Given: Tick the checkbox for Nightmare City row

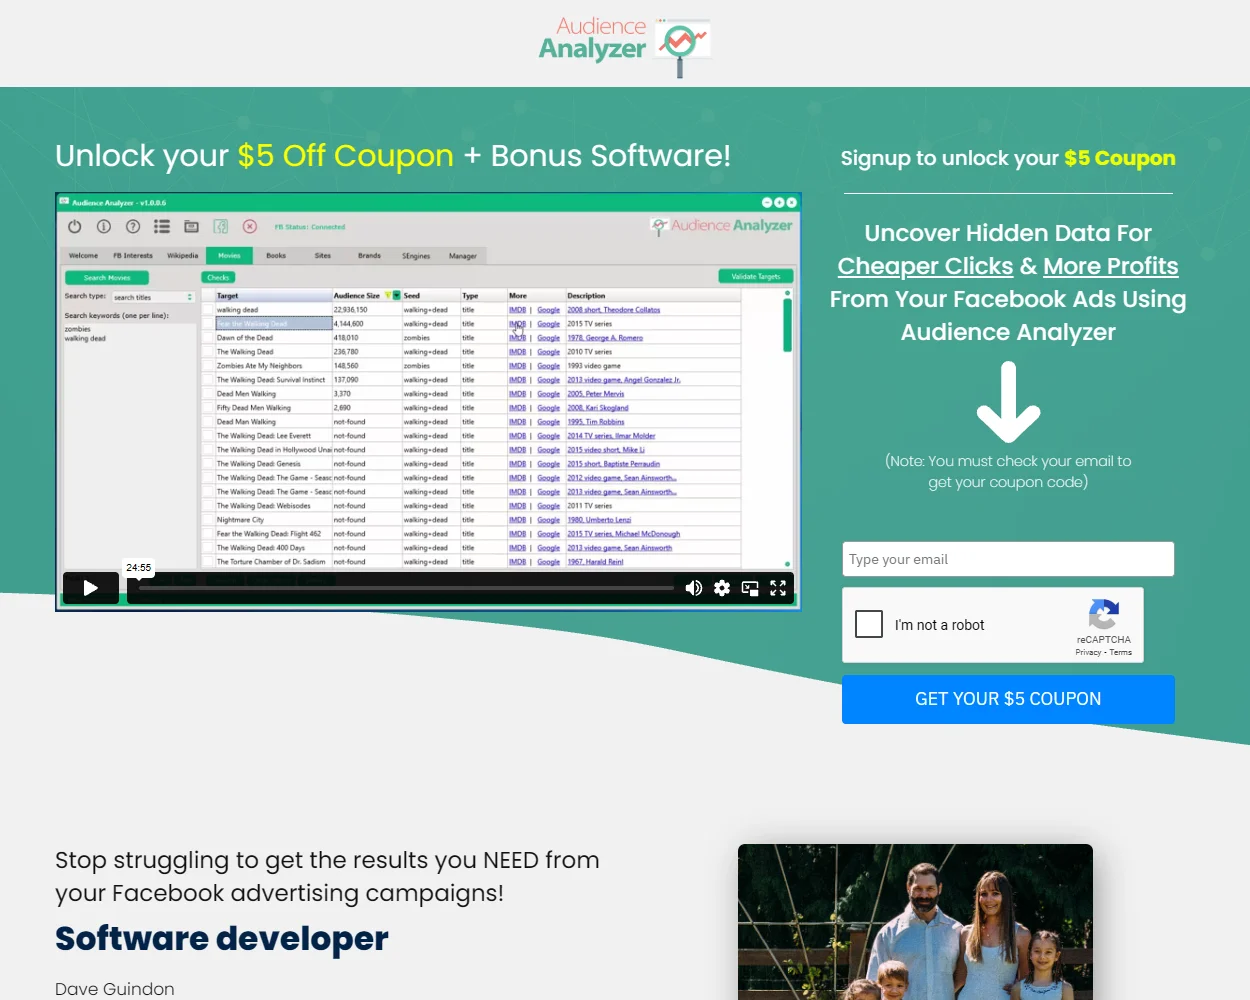Looking at the screenshot, I should pos(209,520).
